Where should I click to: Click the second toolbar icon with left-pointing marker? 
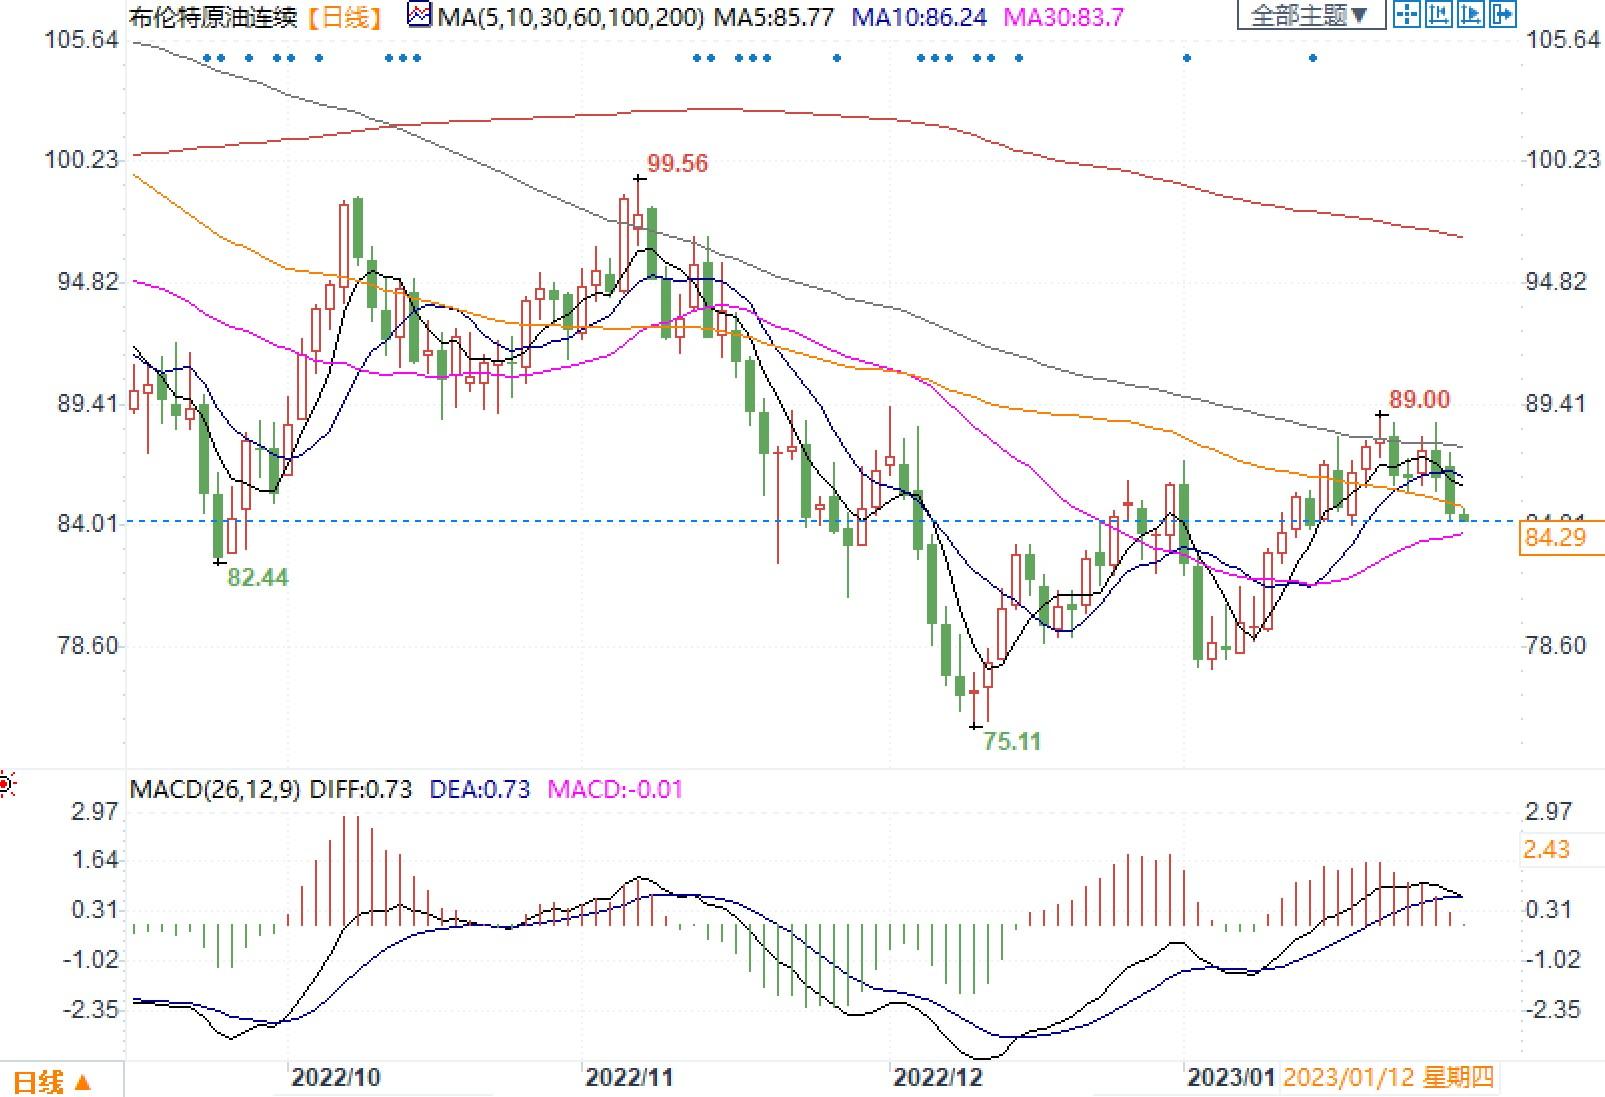pyautogui.click(x=1439, y=14)
